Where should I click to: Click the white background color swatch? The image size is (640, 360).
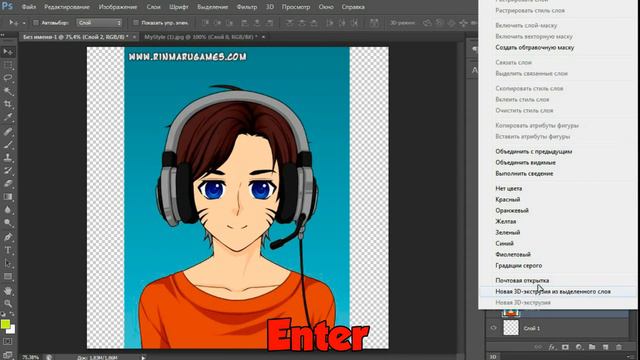(12, 330)
